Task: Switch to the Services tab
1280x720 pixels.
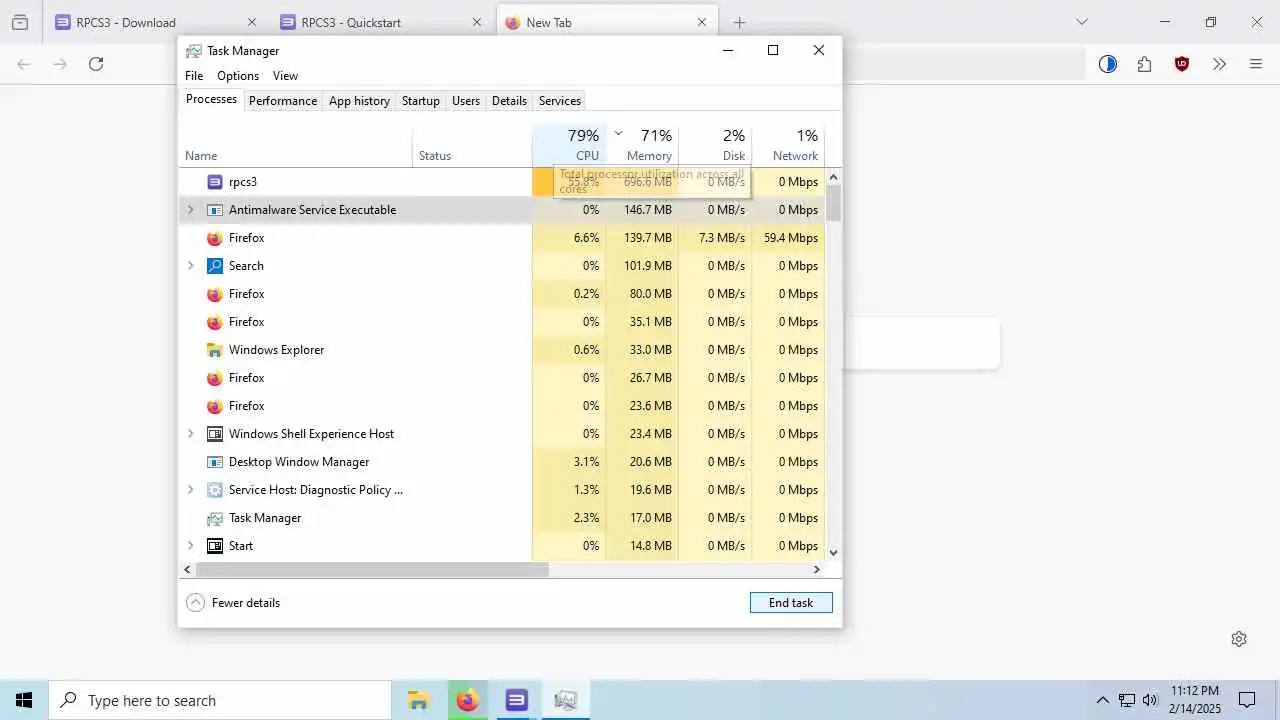Action: [x=559, y=101]
